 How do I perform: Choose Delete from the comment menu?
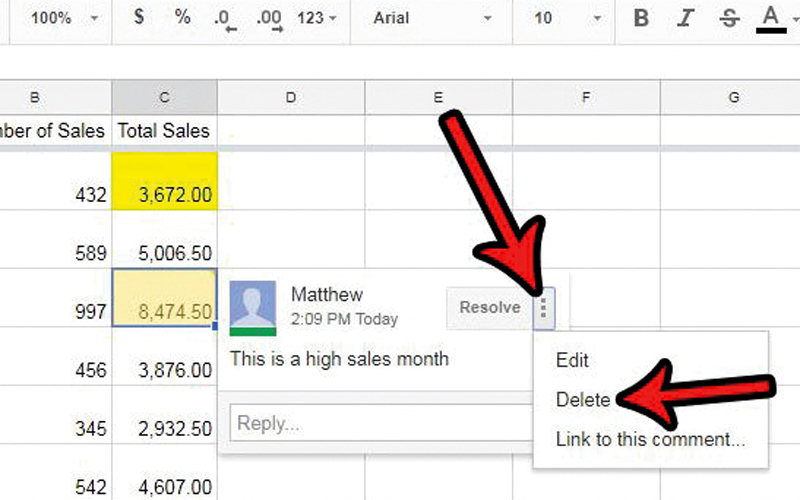(x=582, y=399)
